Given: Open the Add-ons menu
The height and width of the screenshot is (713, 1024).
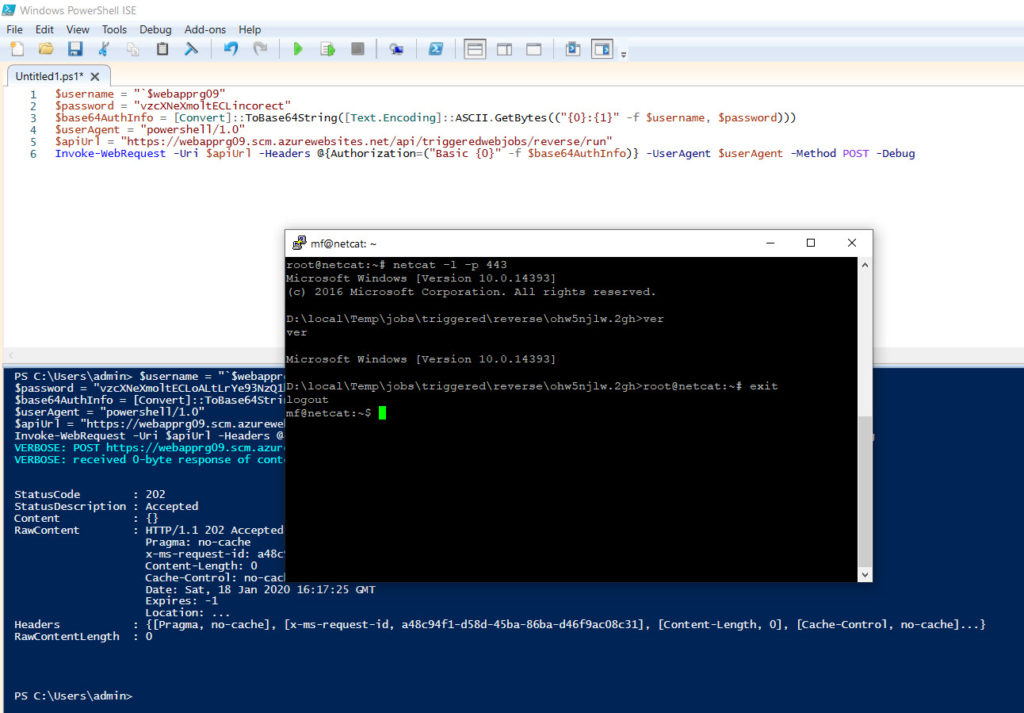Looking at the screenshot, I should [205, 29].
